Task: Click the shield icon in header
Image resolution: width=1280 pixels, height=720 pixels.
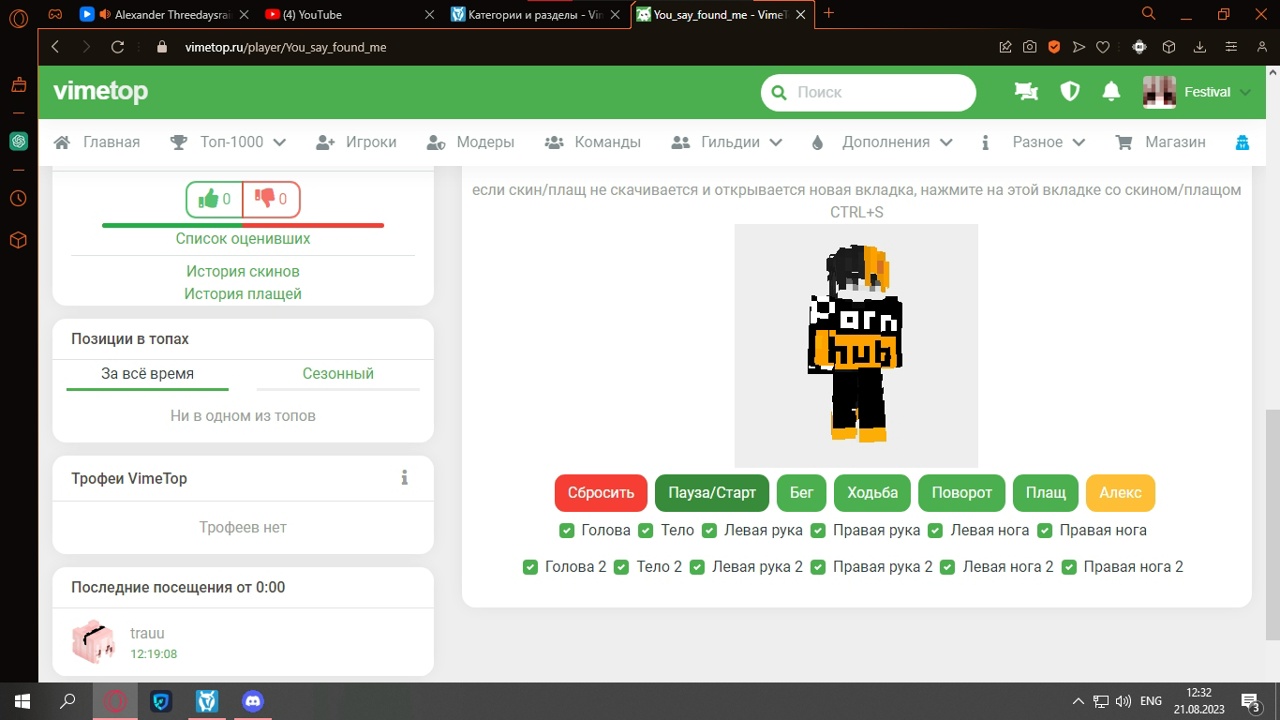Action: pyautogui.click(x=1070, y=92)
